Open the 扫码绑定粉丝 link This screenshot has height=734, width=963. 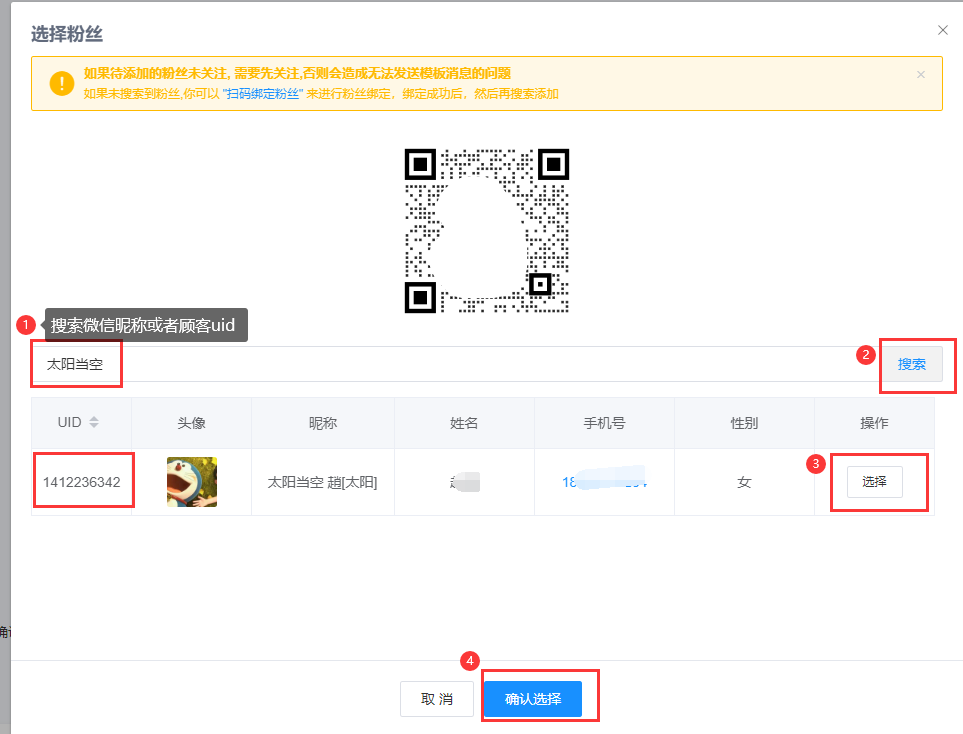(x=263, y=94)
